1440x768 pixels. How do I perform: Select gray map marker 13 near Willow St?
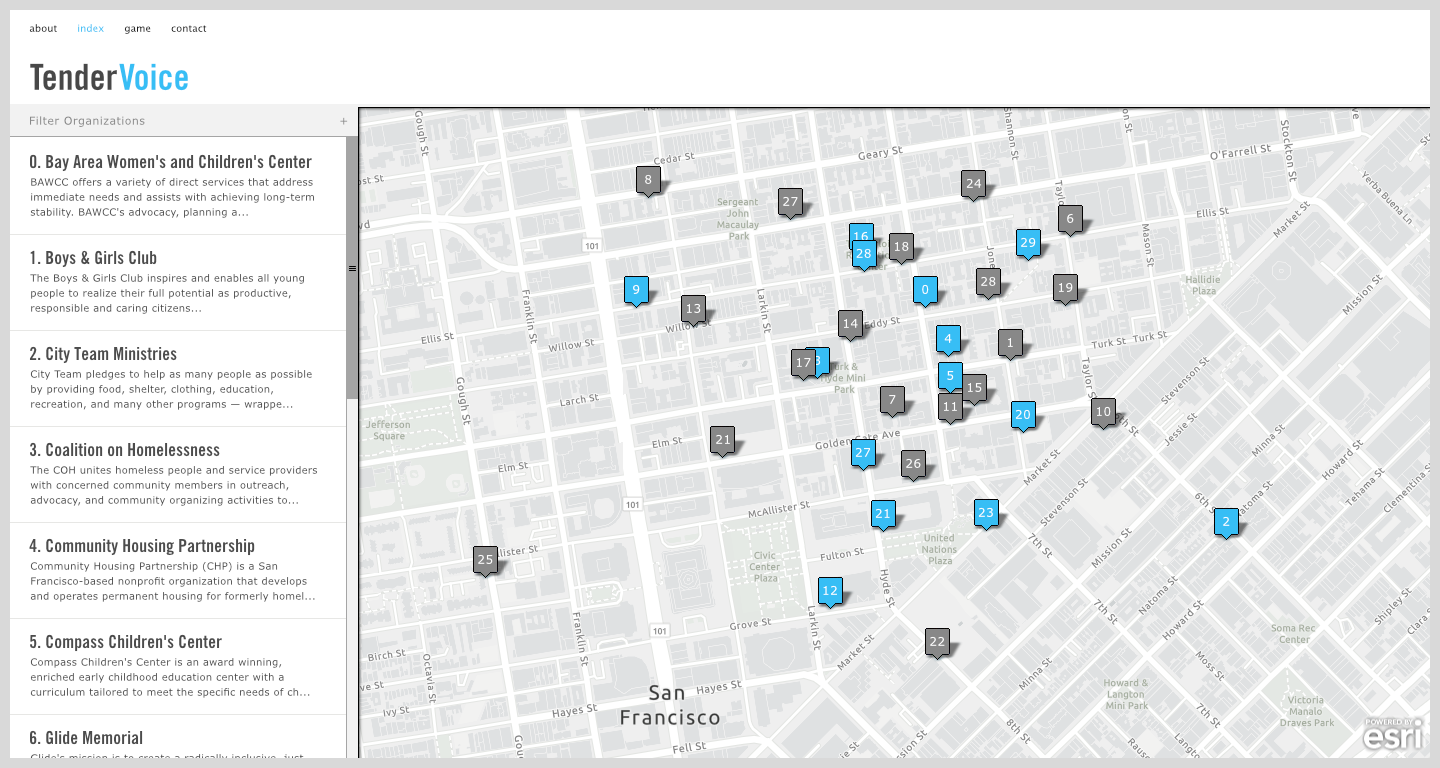[693, 309]
